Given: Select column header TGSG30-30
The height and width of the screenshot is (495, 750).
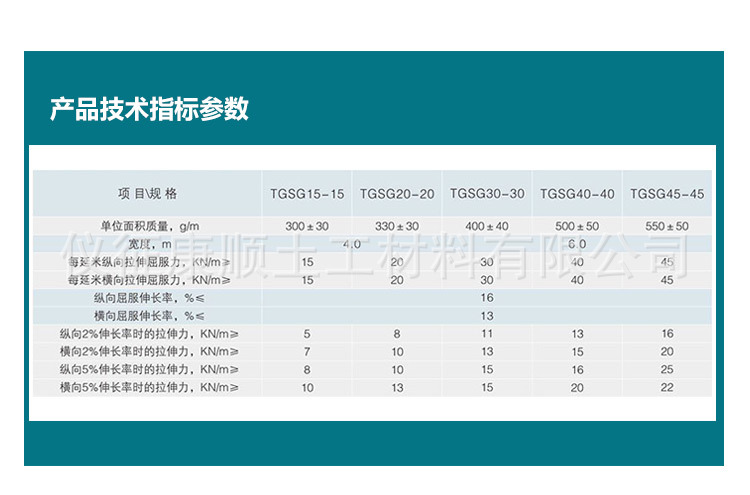Looking at the screenshot, I should coord(487,194).
